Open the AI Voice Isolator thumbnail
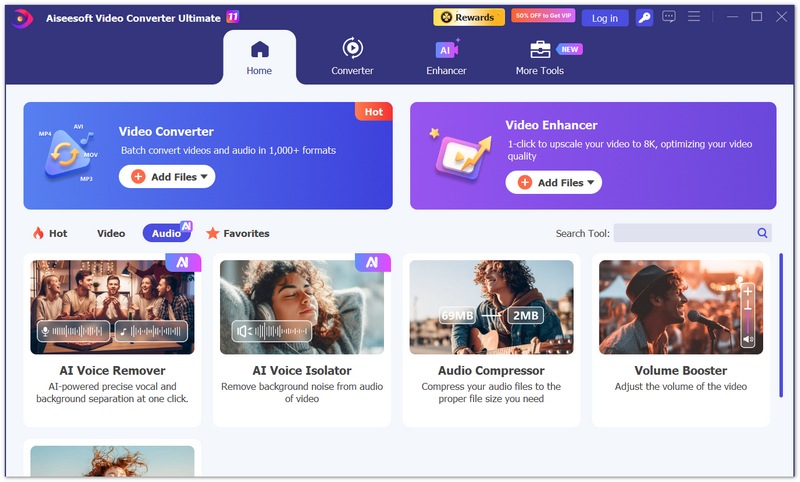Image resolution: width=800 pixels, height=482 pixels. pyautogui.click(x=302, y=307)
